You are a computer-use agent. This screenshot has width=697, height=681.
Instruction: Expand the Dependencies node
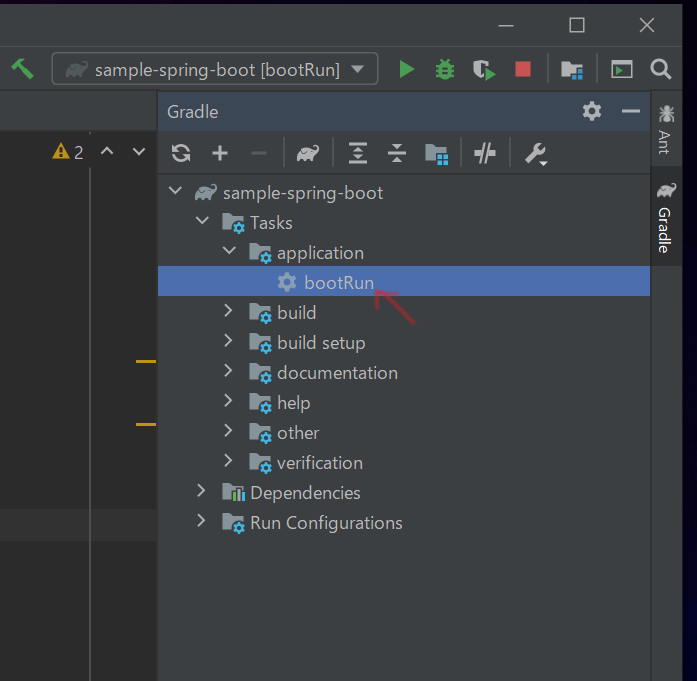pyautogui.click(x=201, y=491)
